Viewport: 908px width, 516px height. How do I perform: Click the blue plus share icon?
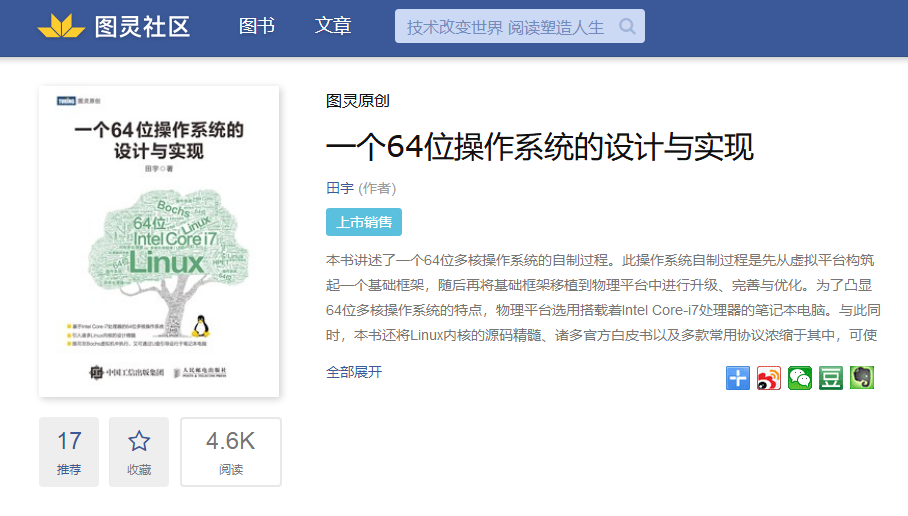(x=738, y=378)
